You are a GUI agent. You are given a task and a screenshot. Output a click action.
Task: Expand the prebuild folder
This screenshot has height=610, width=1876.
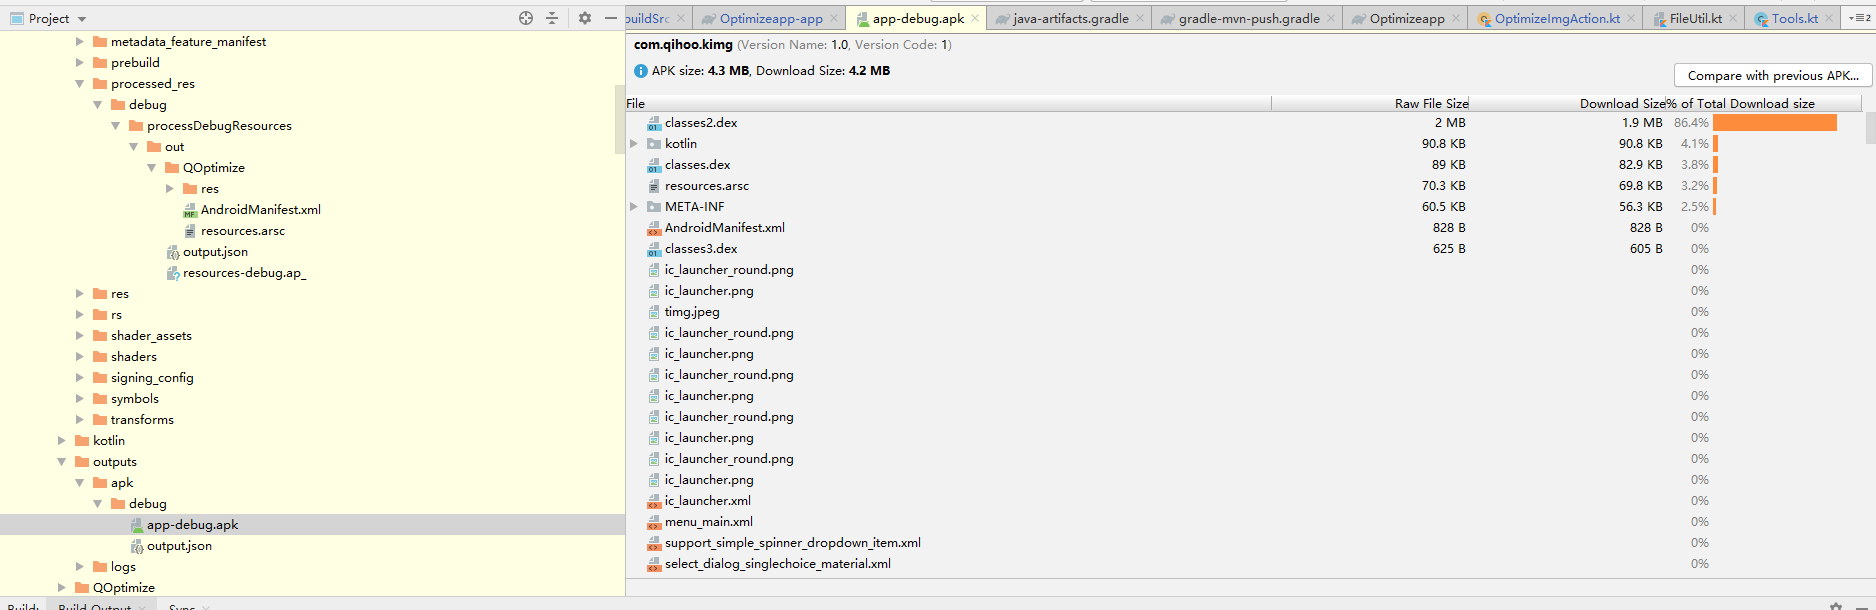[x=80, y=63]
